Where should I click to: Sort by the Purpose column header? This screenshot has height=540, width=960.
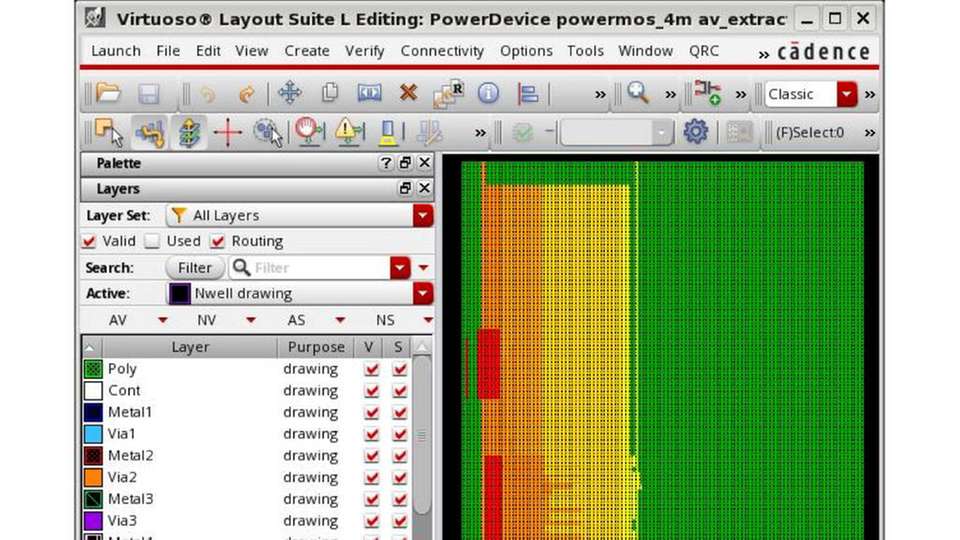point(316,347)
